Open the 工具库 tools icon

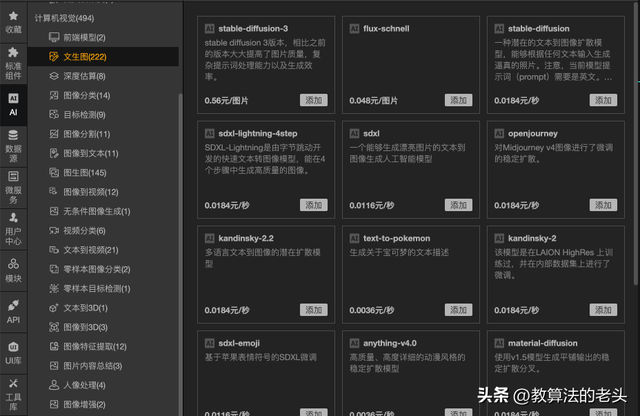[x=13, y=383]
